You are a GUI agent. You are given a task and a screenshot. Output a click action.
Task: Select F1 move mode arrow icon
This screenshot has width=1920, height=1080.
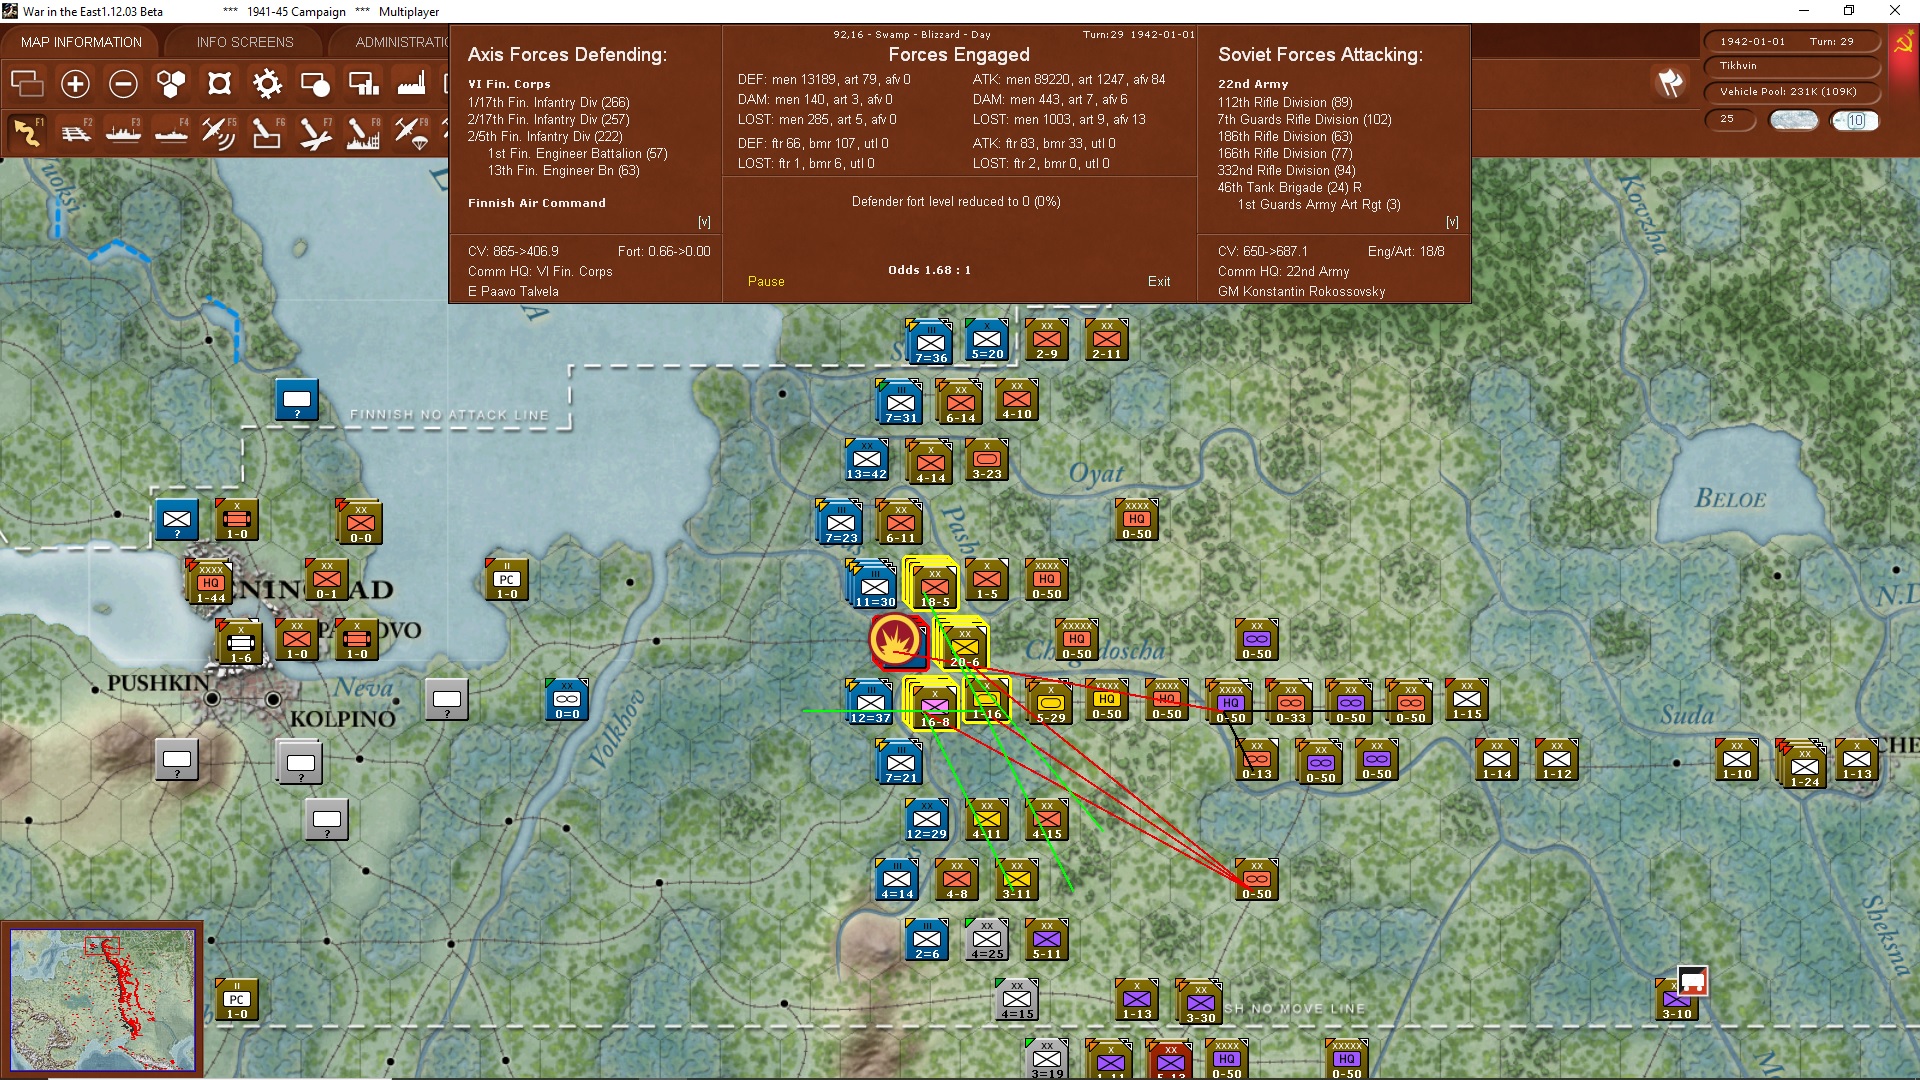click(27, 132)
